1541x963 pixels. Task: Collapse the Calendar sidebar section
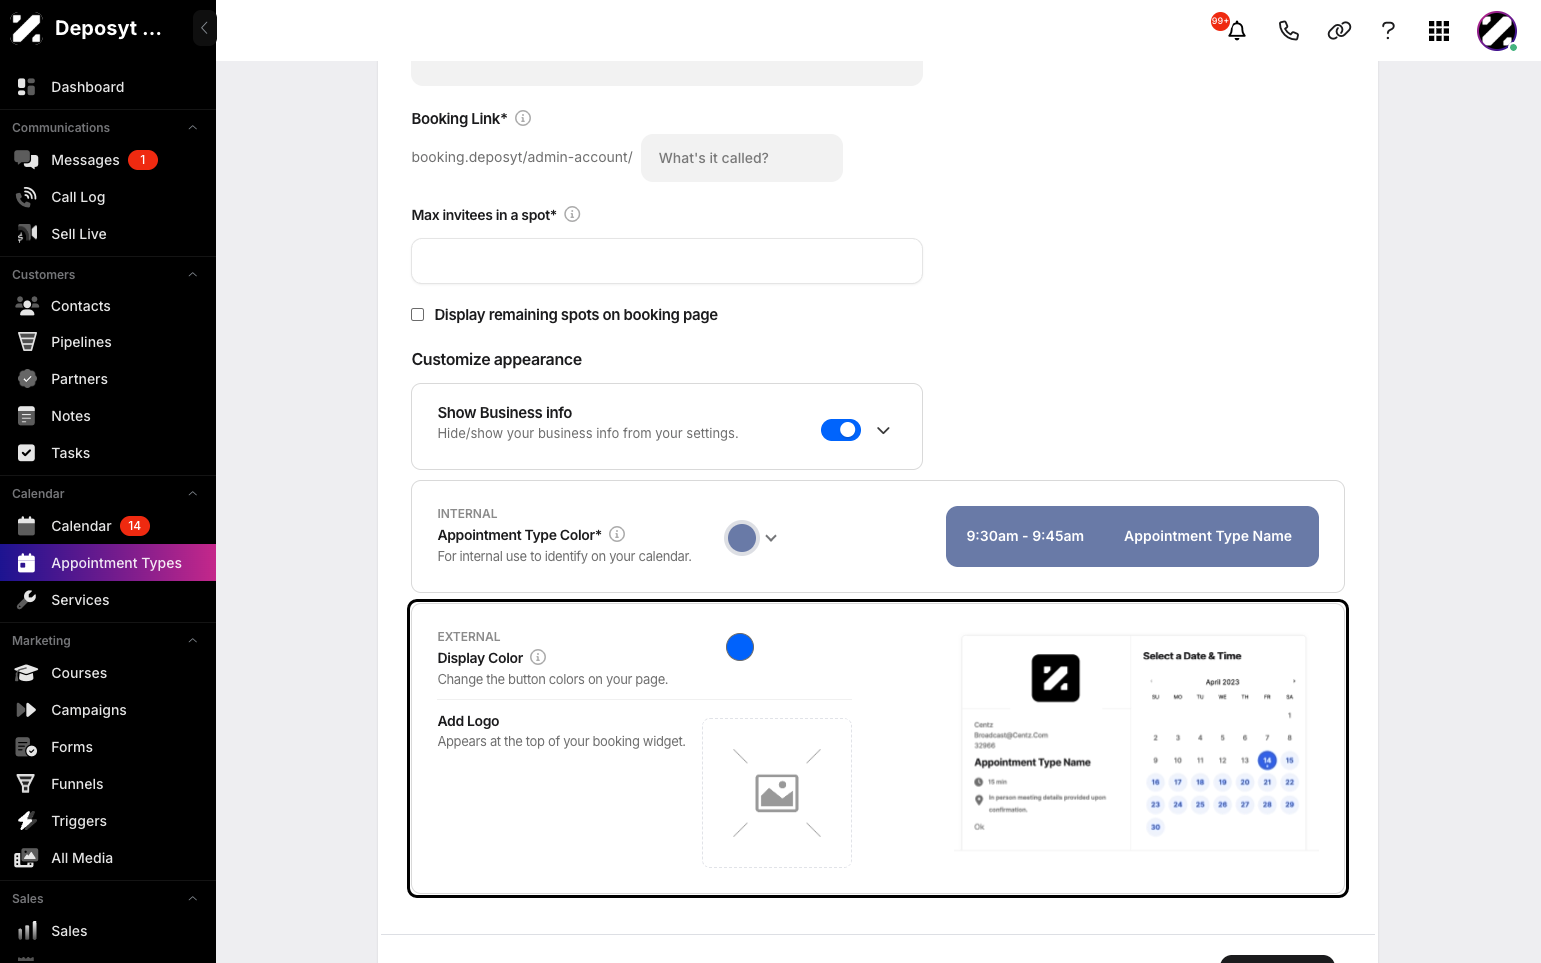pyautogui.click(x=193, y=494)
